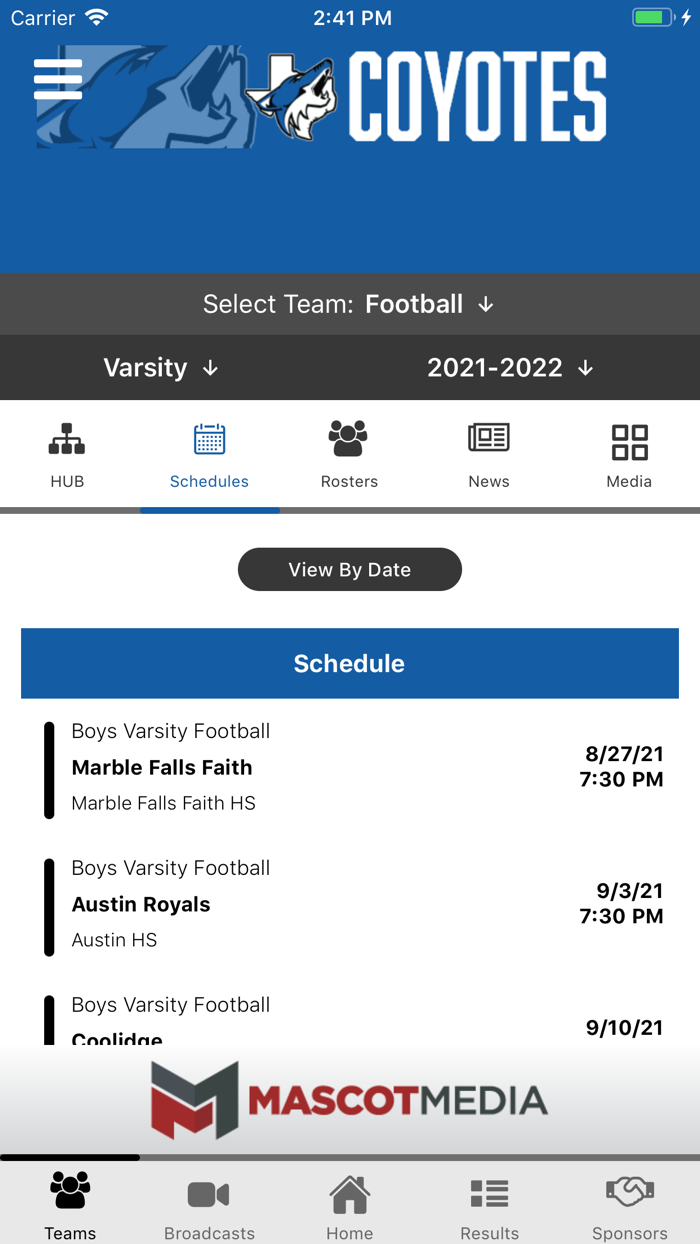This screenshot has height=1244, width=700.
Task: Open the 2021-2022 season dropdown
Action: coord(510,367)
